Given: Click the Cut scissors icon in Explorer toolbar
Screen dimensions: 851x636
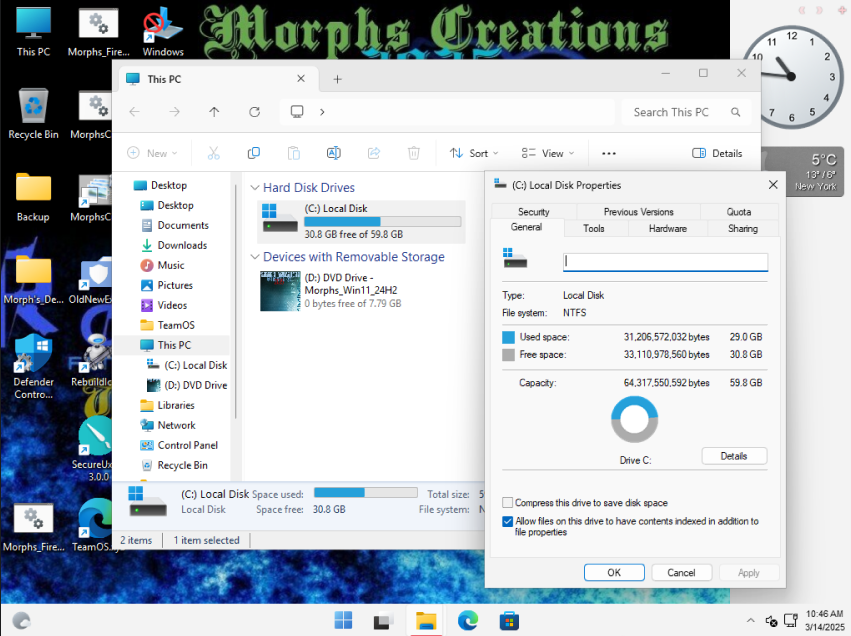Looking at the screenshot, I should coord(213,154).
